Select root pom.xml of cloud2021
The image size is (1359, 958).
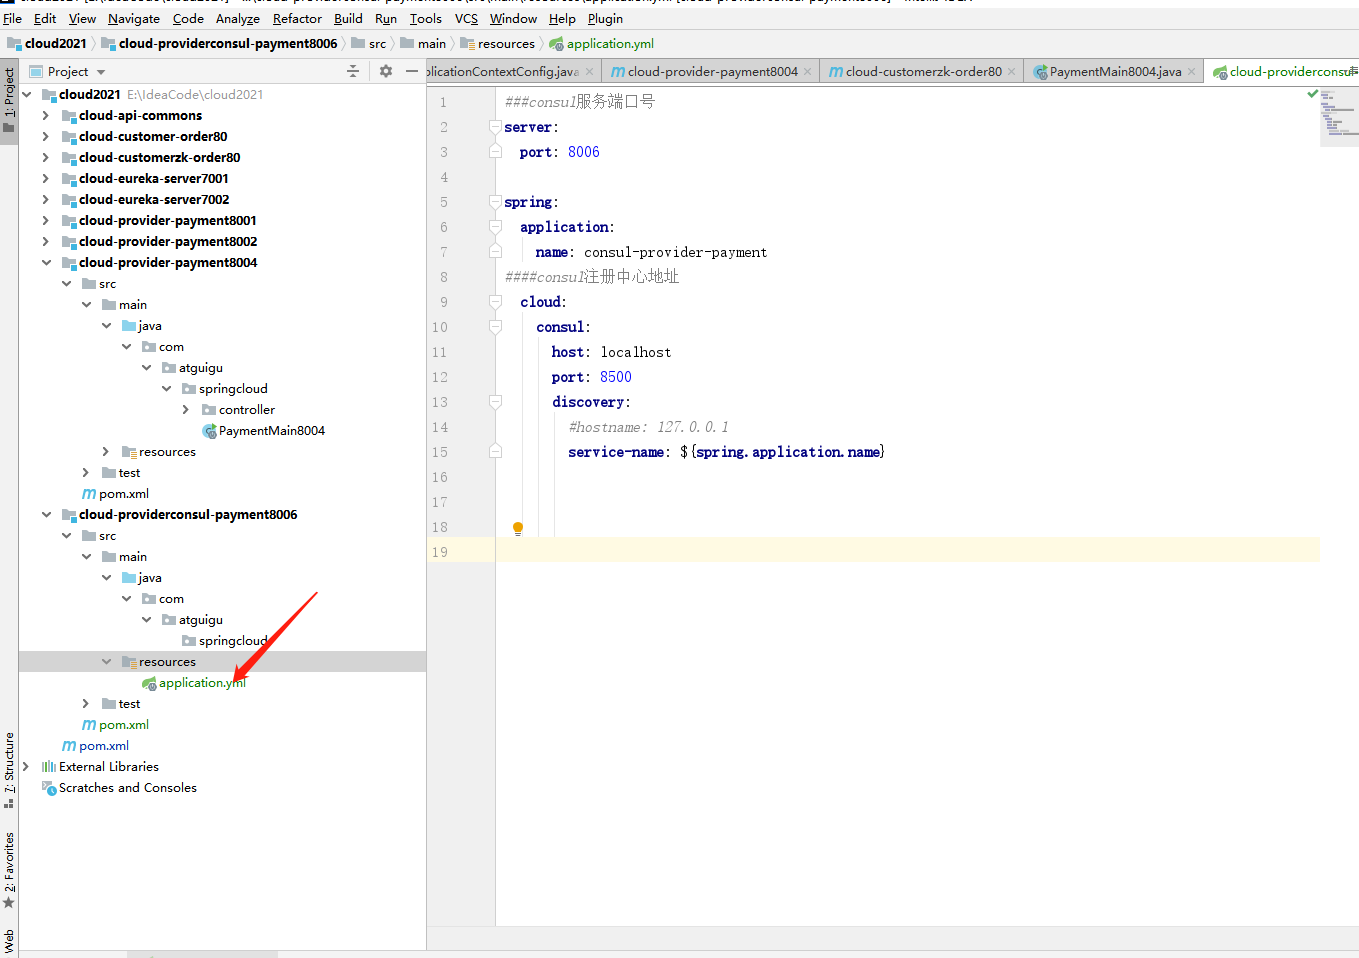point(104,745)
